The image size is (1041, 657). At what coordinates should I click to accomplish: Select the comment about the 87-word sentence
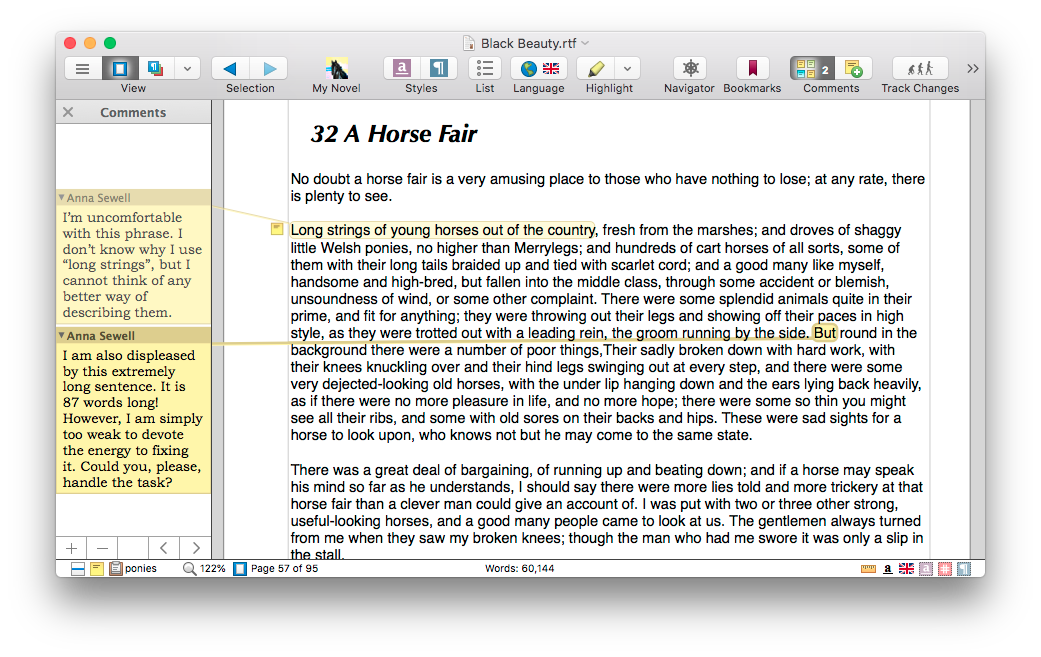(133, 418)
